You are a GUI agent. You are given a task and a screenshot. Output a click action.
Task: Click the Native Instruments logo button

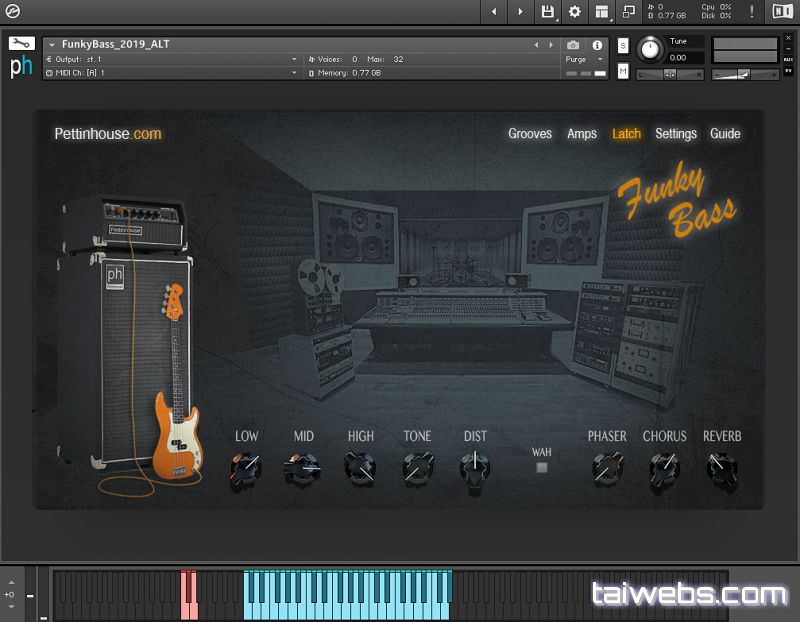pos(782,12)
